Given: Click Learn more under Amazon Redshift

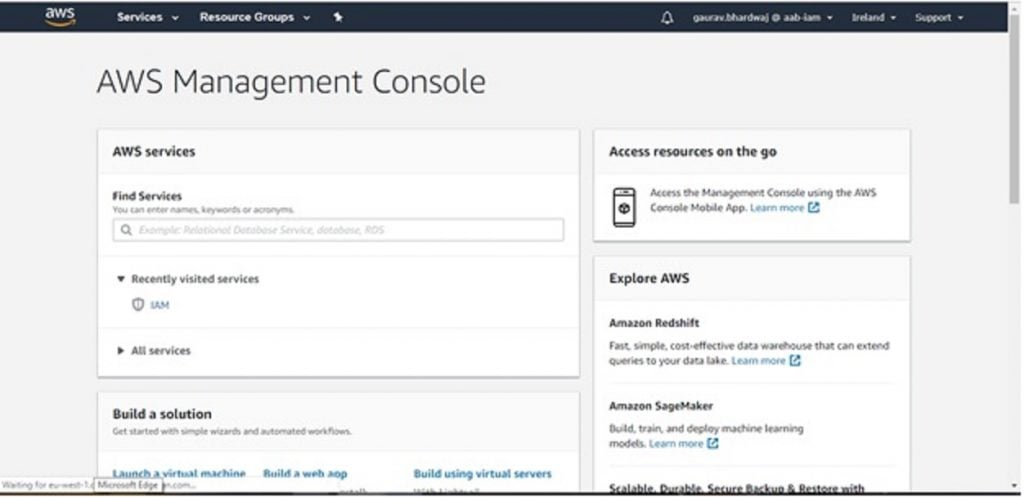Looking at the screenshot, I should pos(758,361).
